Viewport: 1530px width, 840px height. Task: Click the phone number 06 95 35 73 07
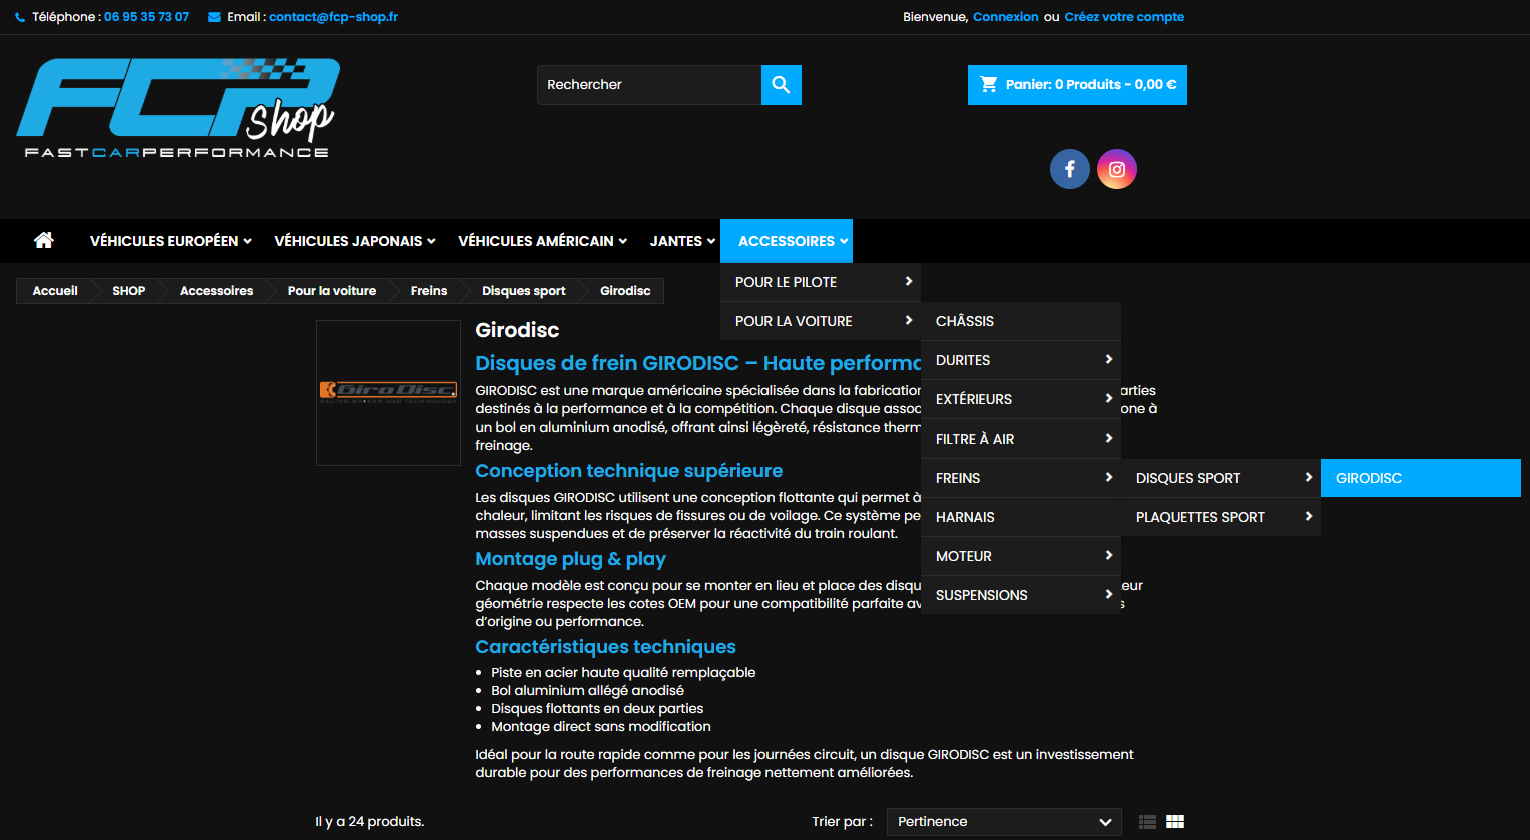146,17
